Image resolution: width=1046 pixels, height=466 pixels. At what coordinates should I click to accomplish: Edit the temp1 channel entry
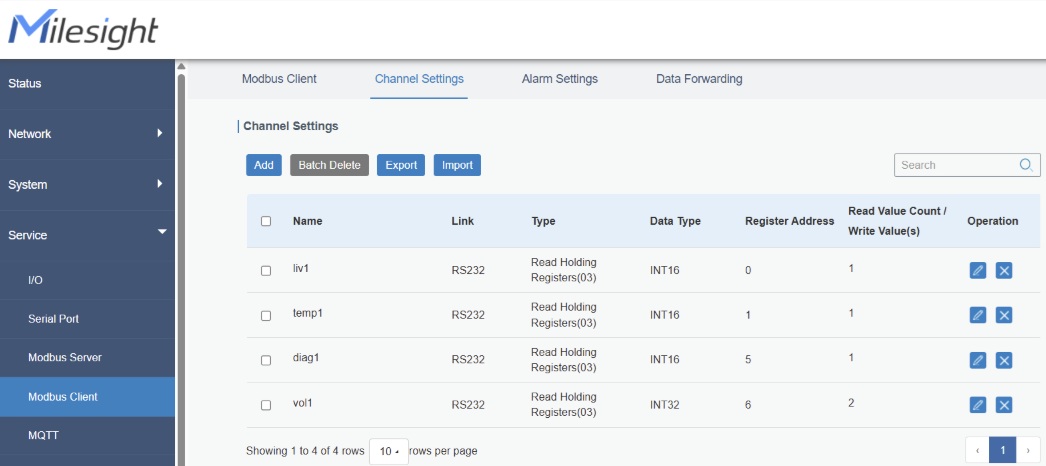coord(978,315)
